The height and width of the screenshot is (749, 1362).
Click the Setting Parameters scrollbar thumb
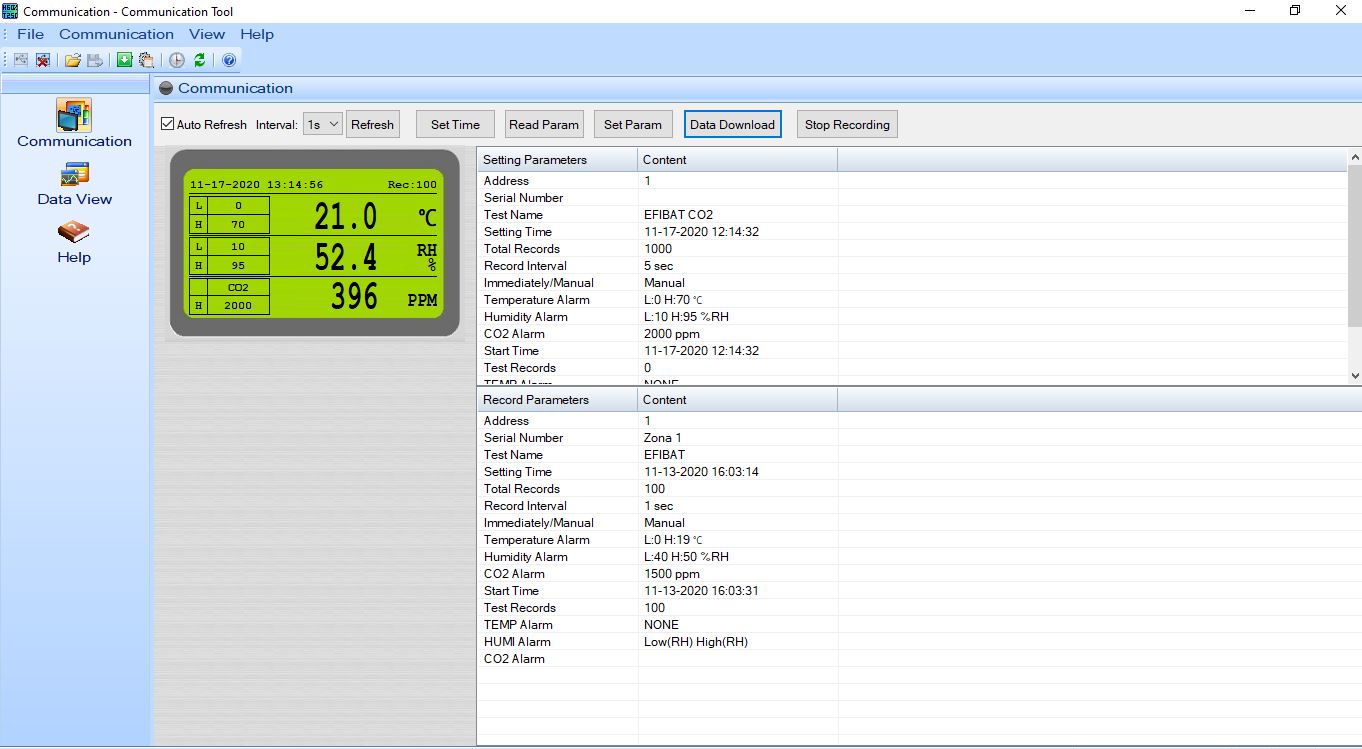(x=1355, y=246)
